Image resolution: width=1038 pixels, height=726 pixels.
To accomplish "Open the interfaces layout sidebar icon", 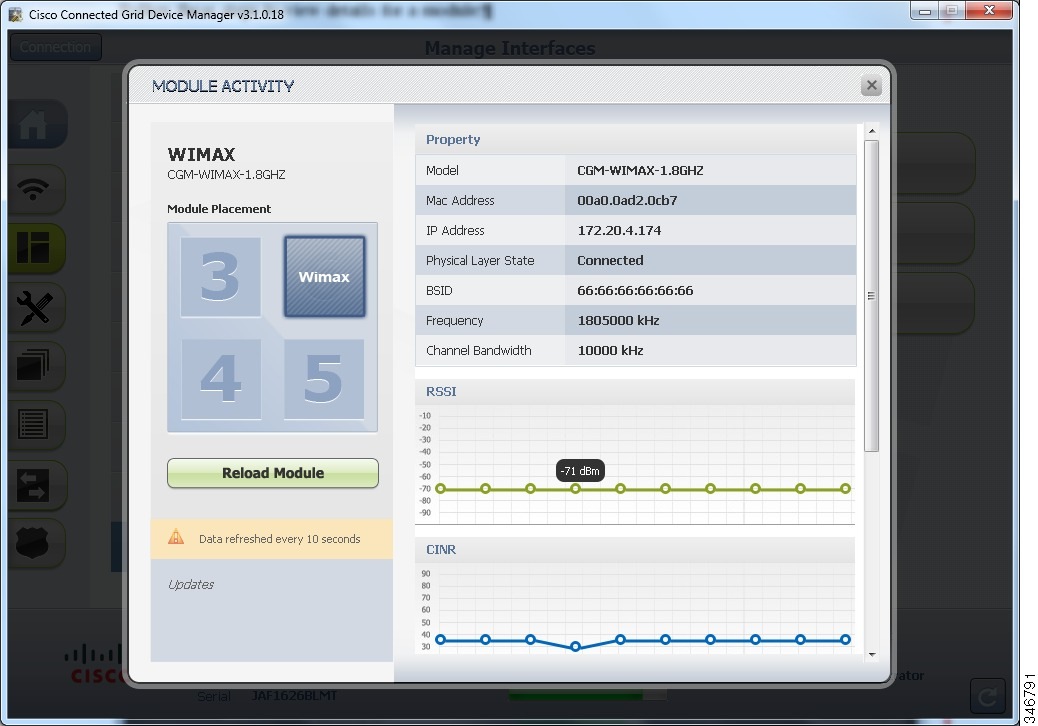I will 34,248.
